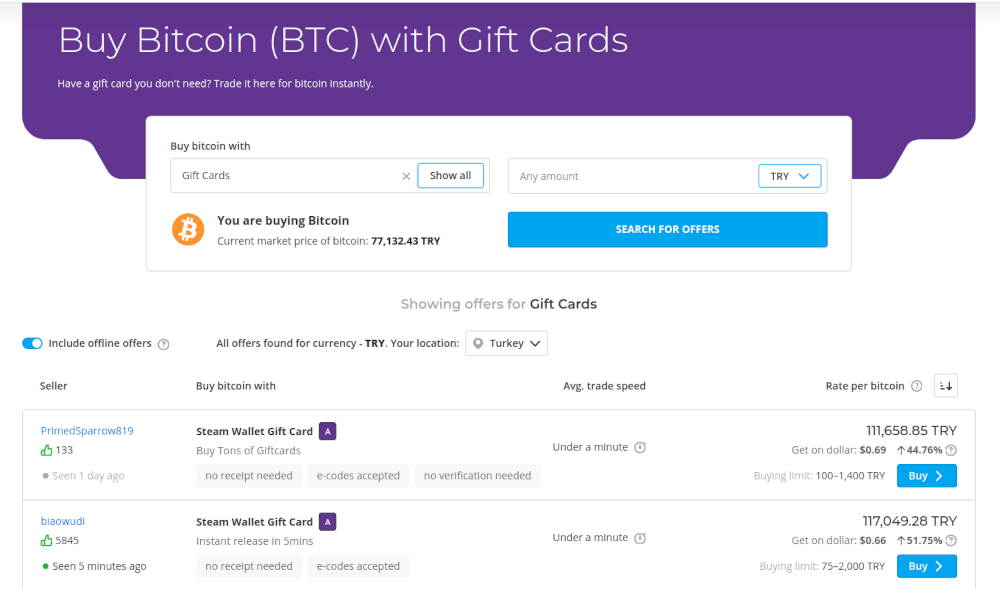This screenshot has height=589, width=1000.
Task: Click the SEARCH FOR OFFERS button
Action: (667, 229)
